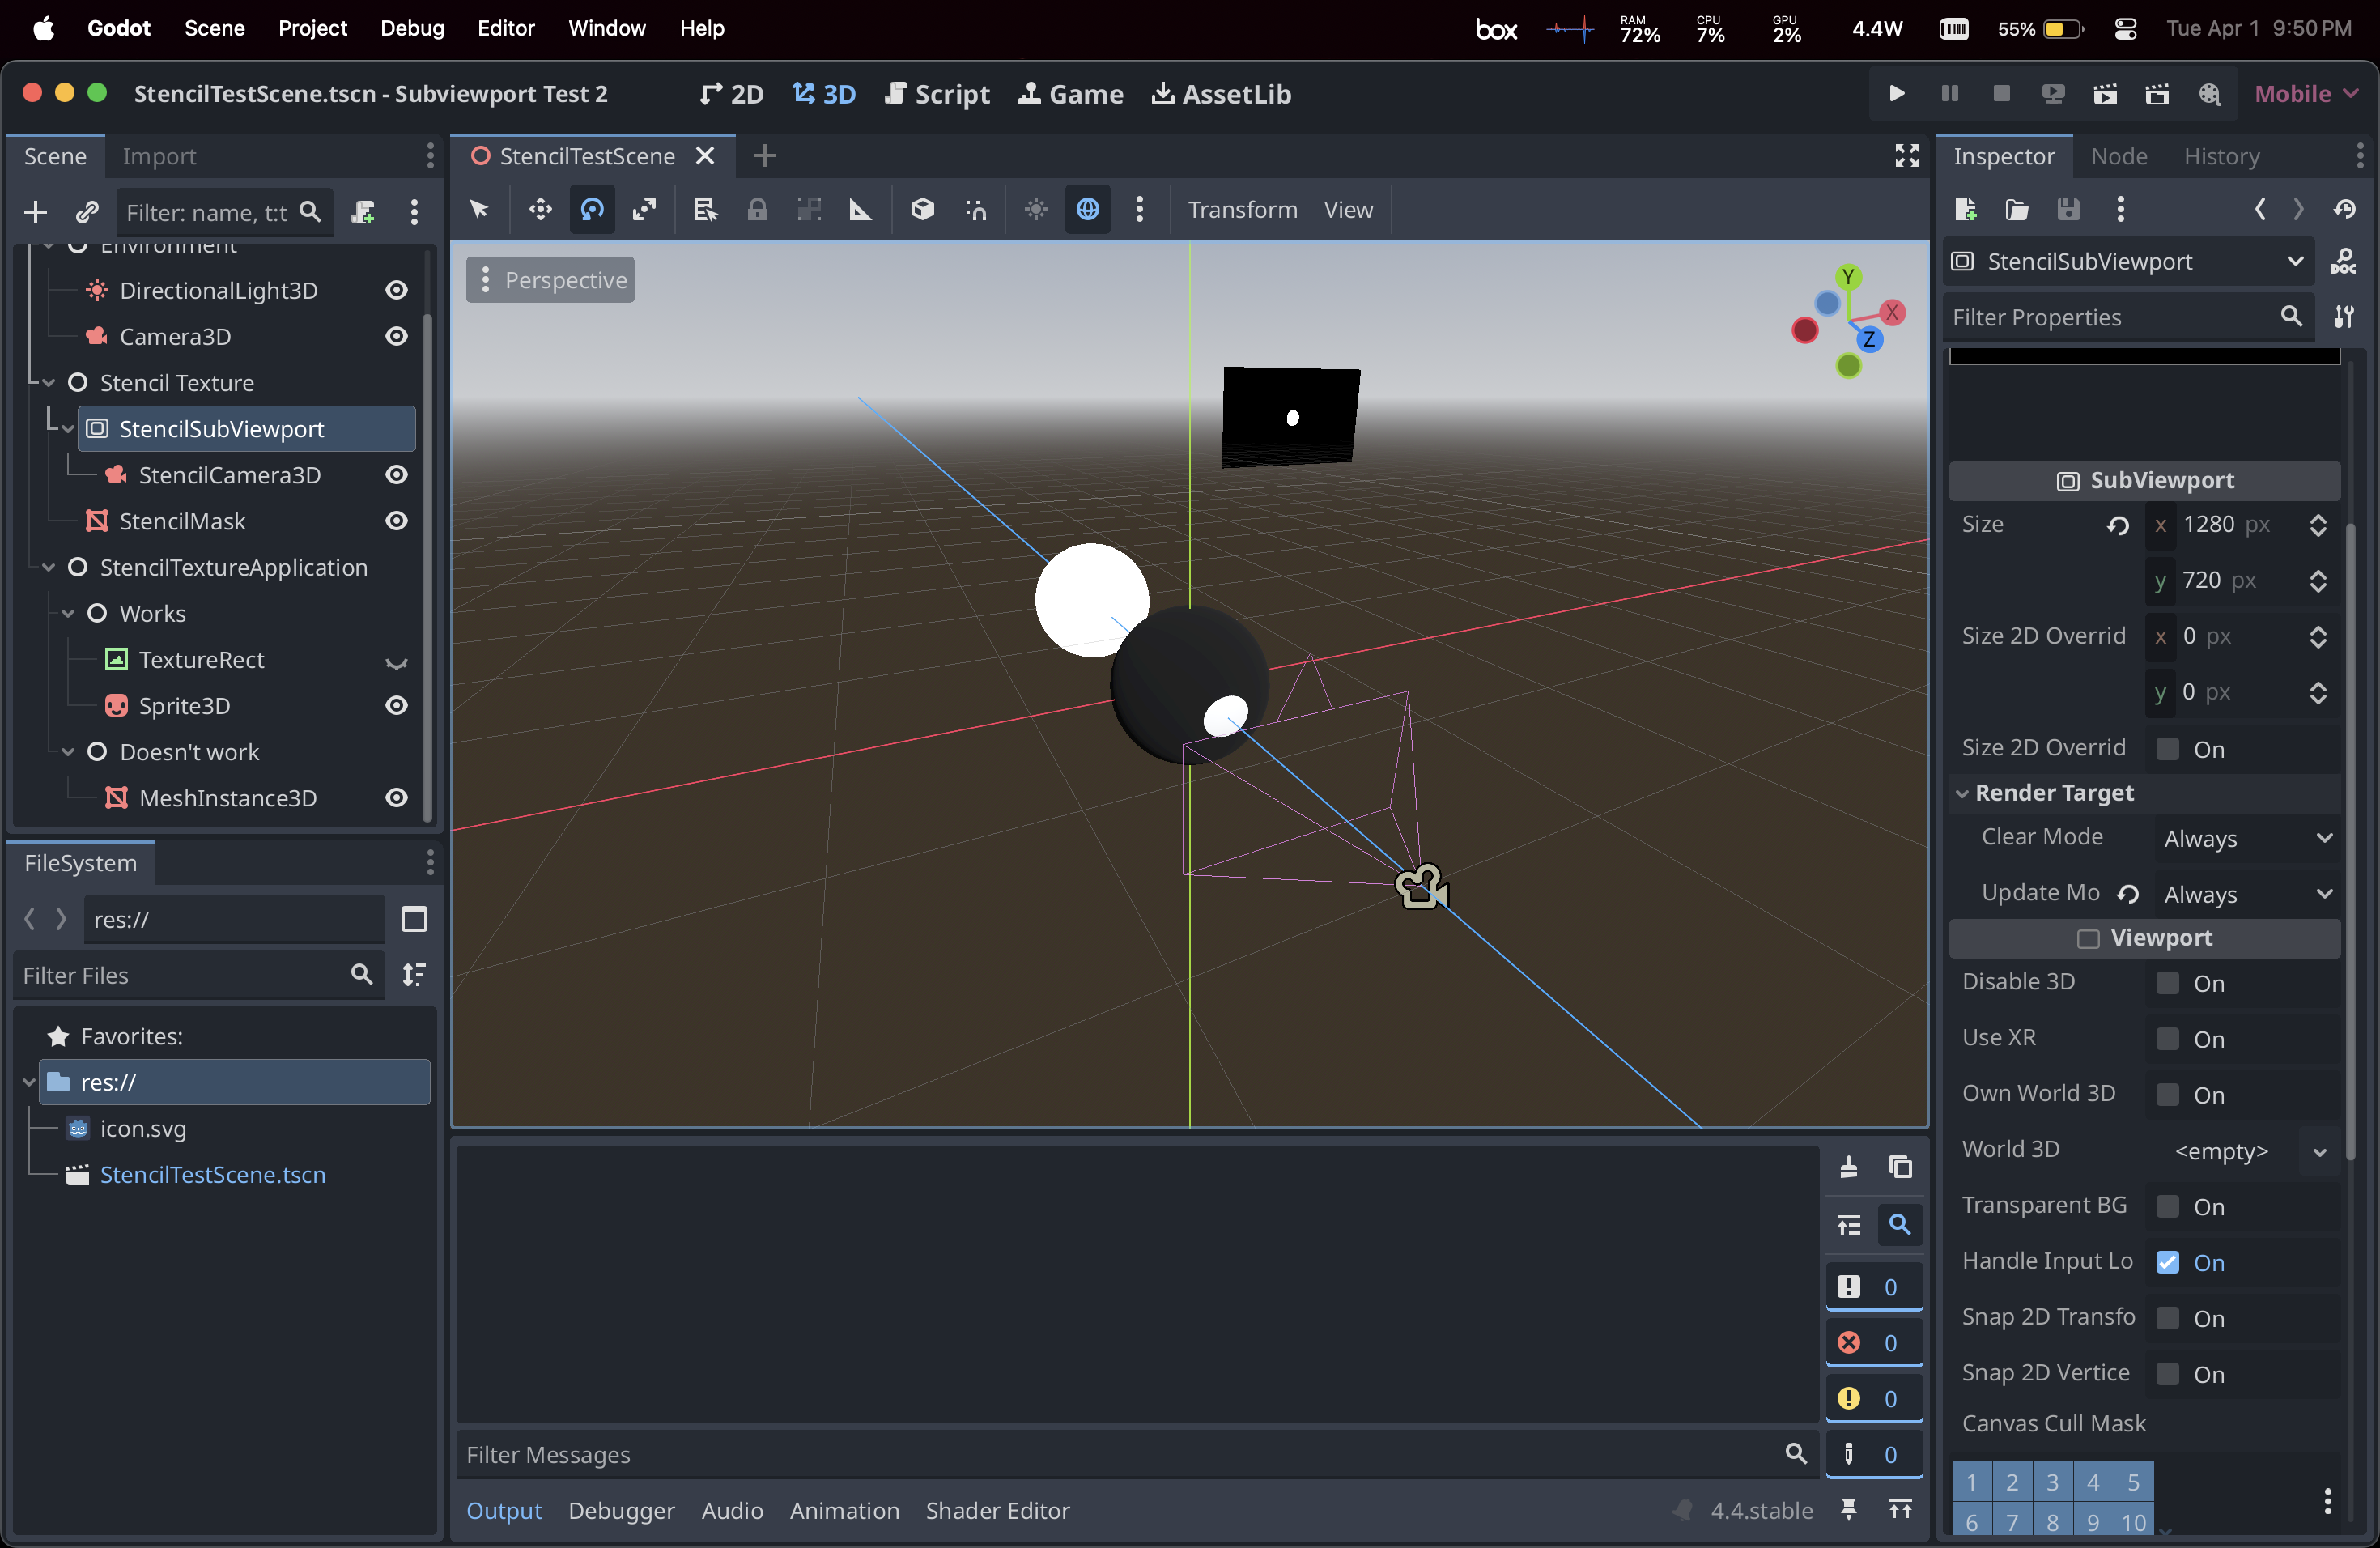Click the ruler mode icon
This screenshot has width=2380, height=1548.
860,209
